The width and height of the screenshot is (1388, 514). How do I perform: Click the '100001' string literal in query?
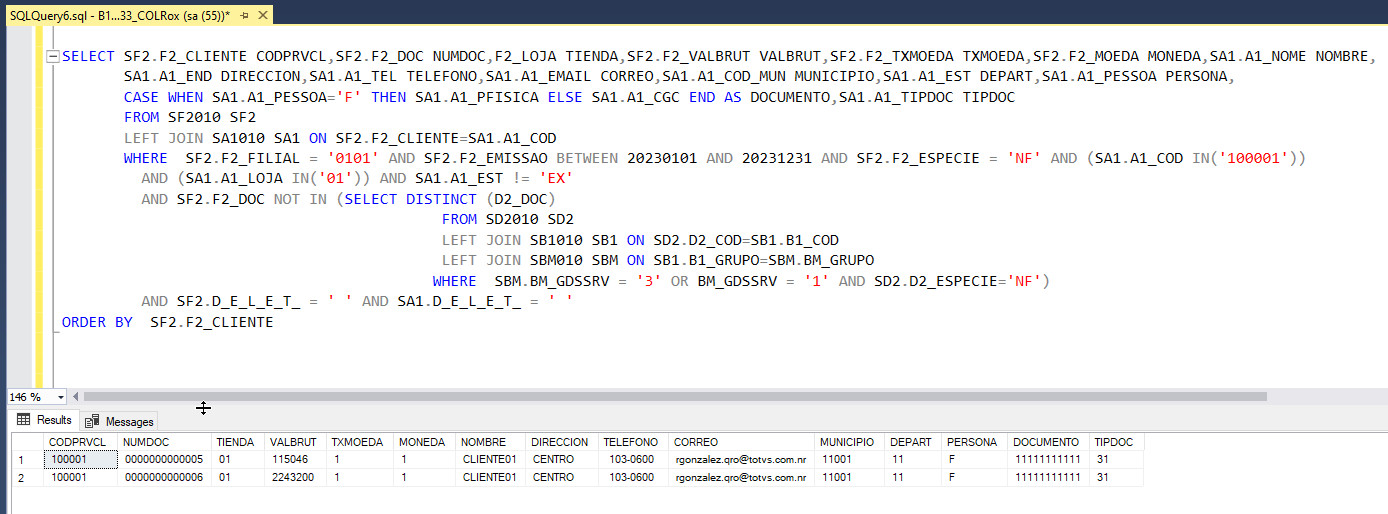(x=1253, y=159)
